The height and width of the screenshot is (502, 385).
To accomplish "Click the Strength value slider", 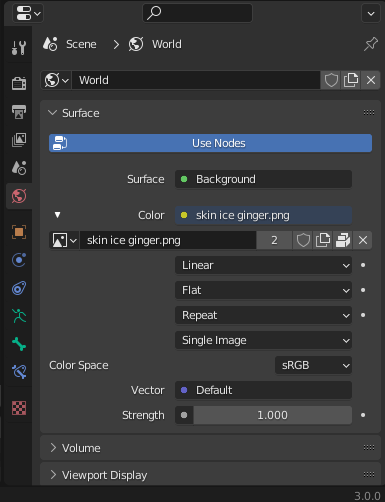I will point(272,415).
